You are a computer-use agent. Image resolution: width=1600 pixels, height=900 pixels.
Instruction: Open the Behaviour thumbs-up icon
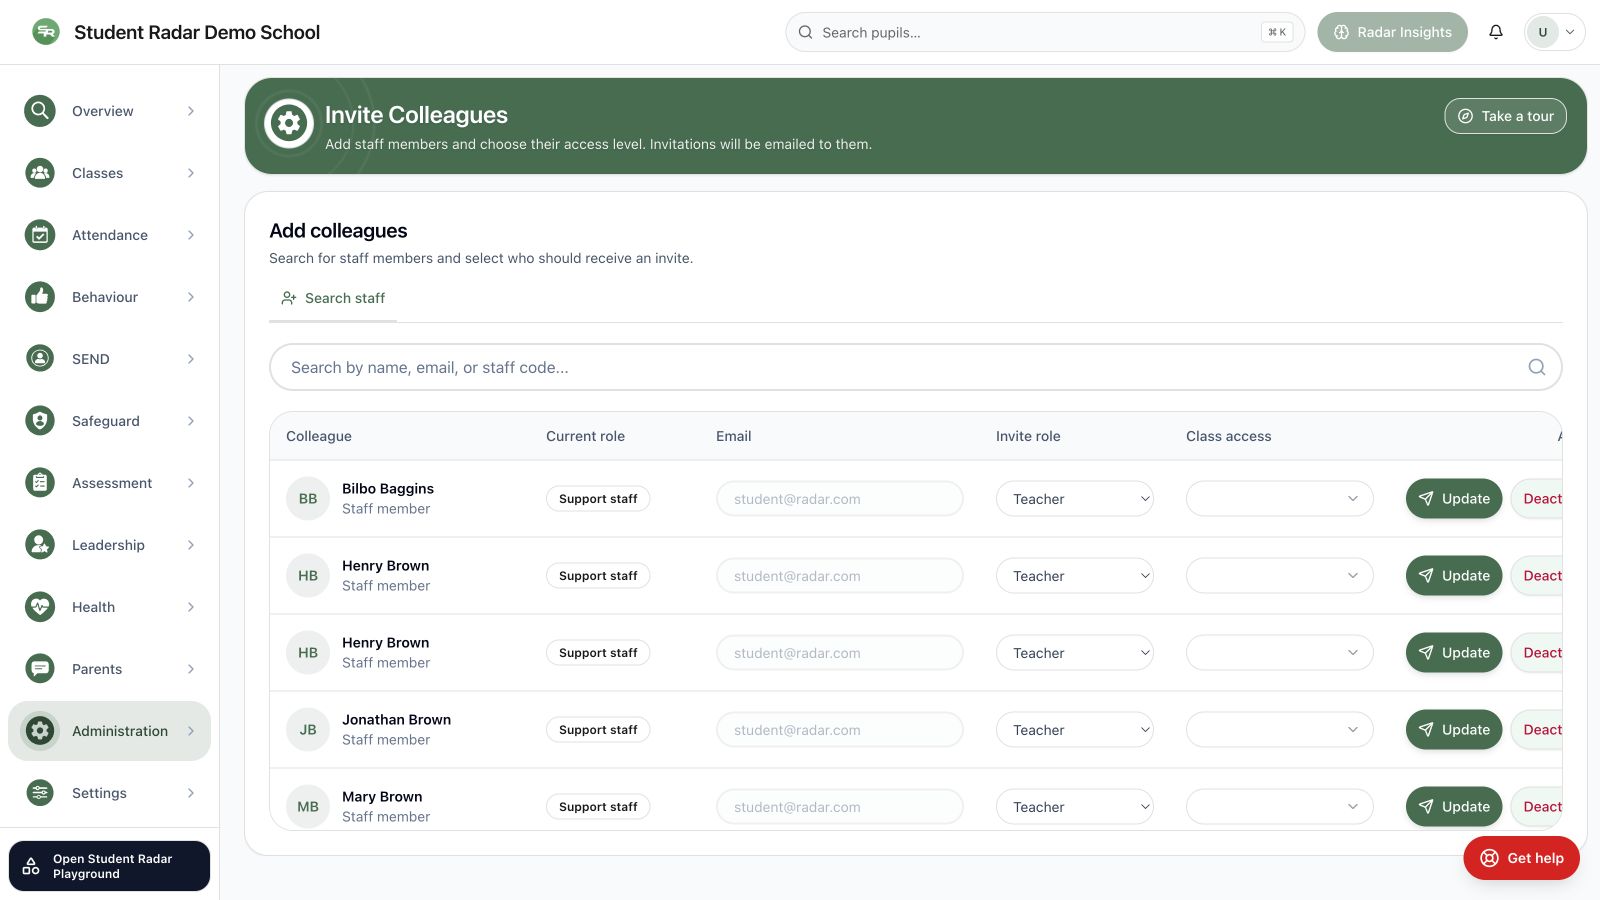coord(40,297)
